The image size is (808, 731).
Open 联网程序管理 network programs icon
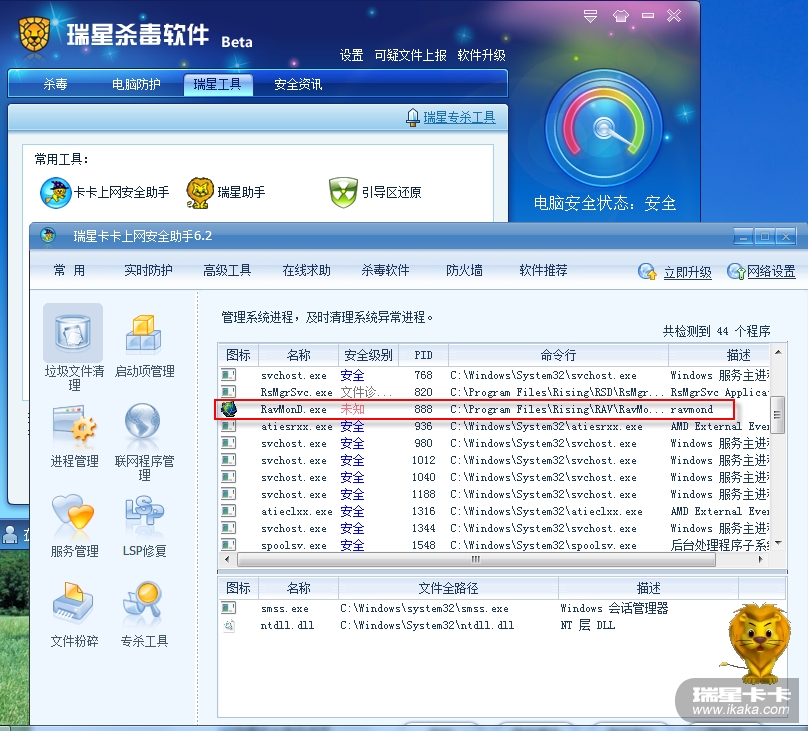tap(143, 421)
